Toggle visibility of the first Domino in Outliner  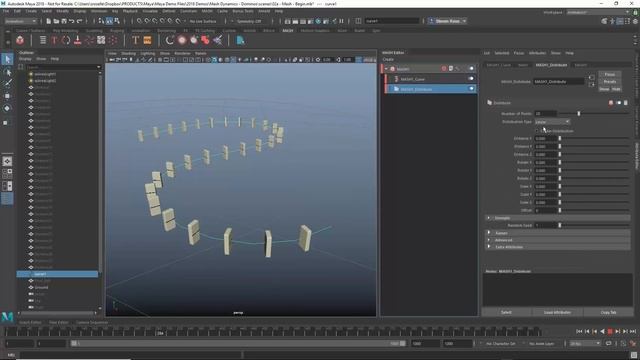tap(31, 87)
